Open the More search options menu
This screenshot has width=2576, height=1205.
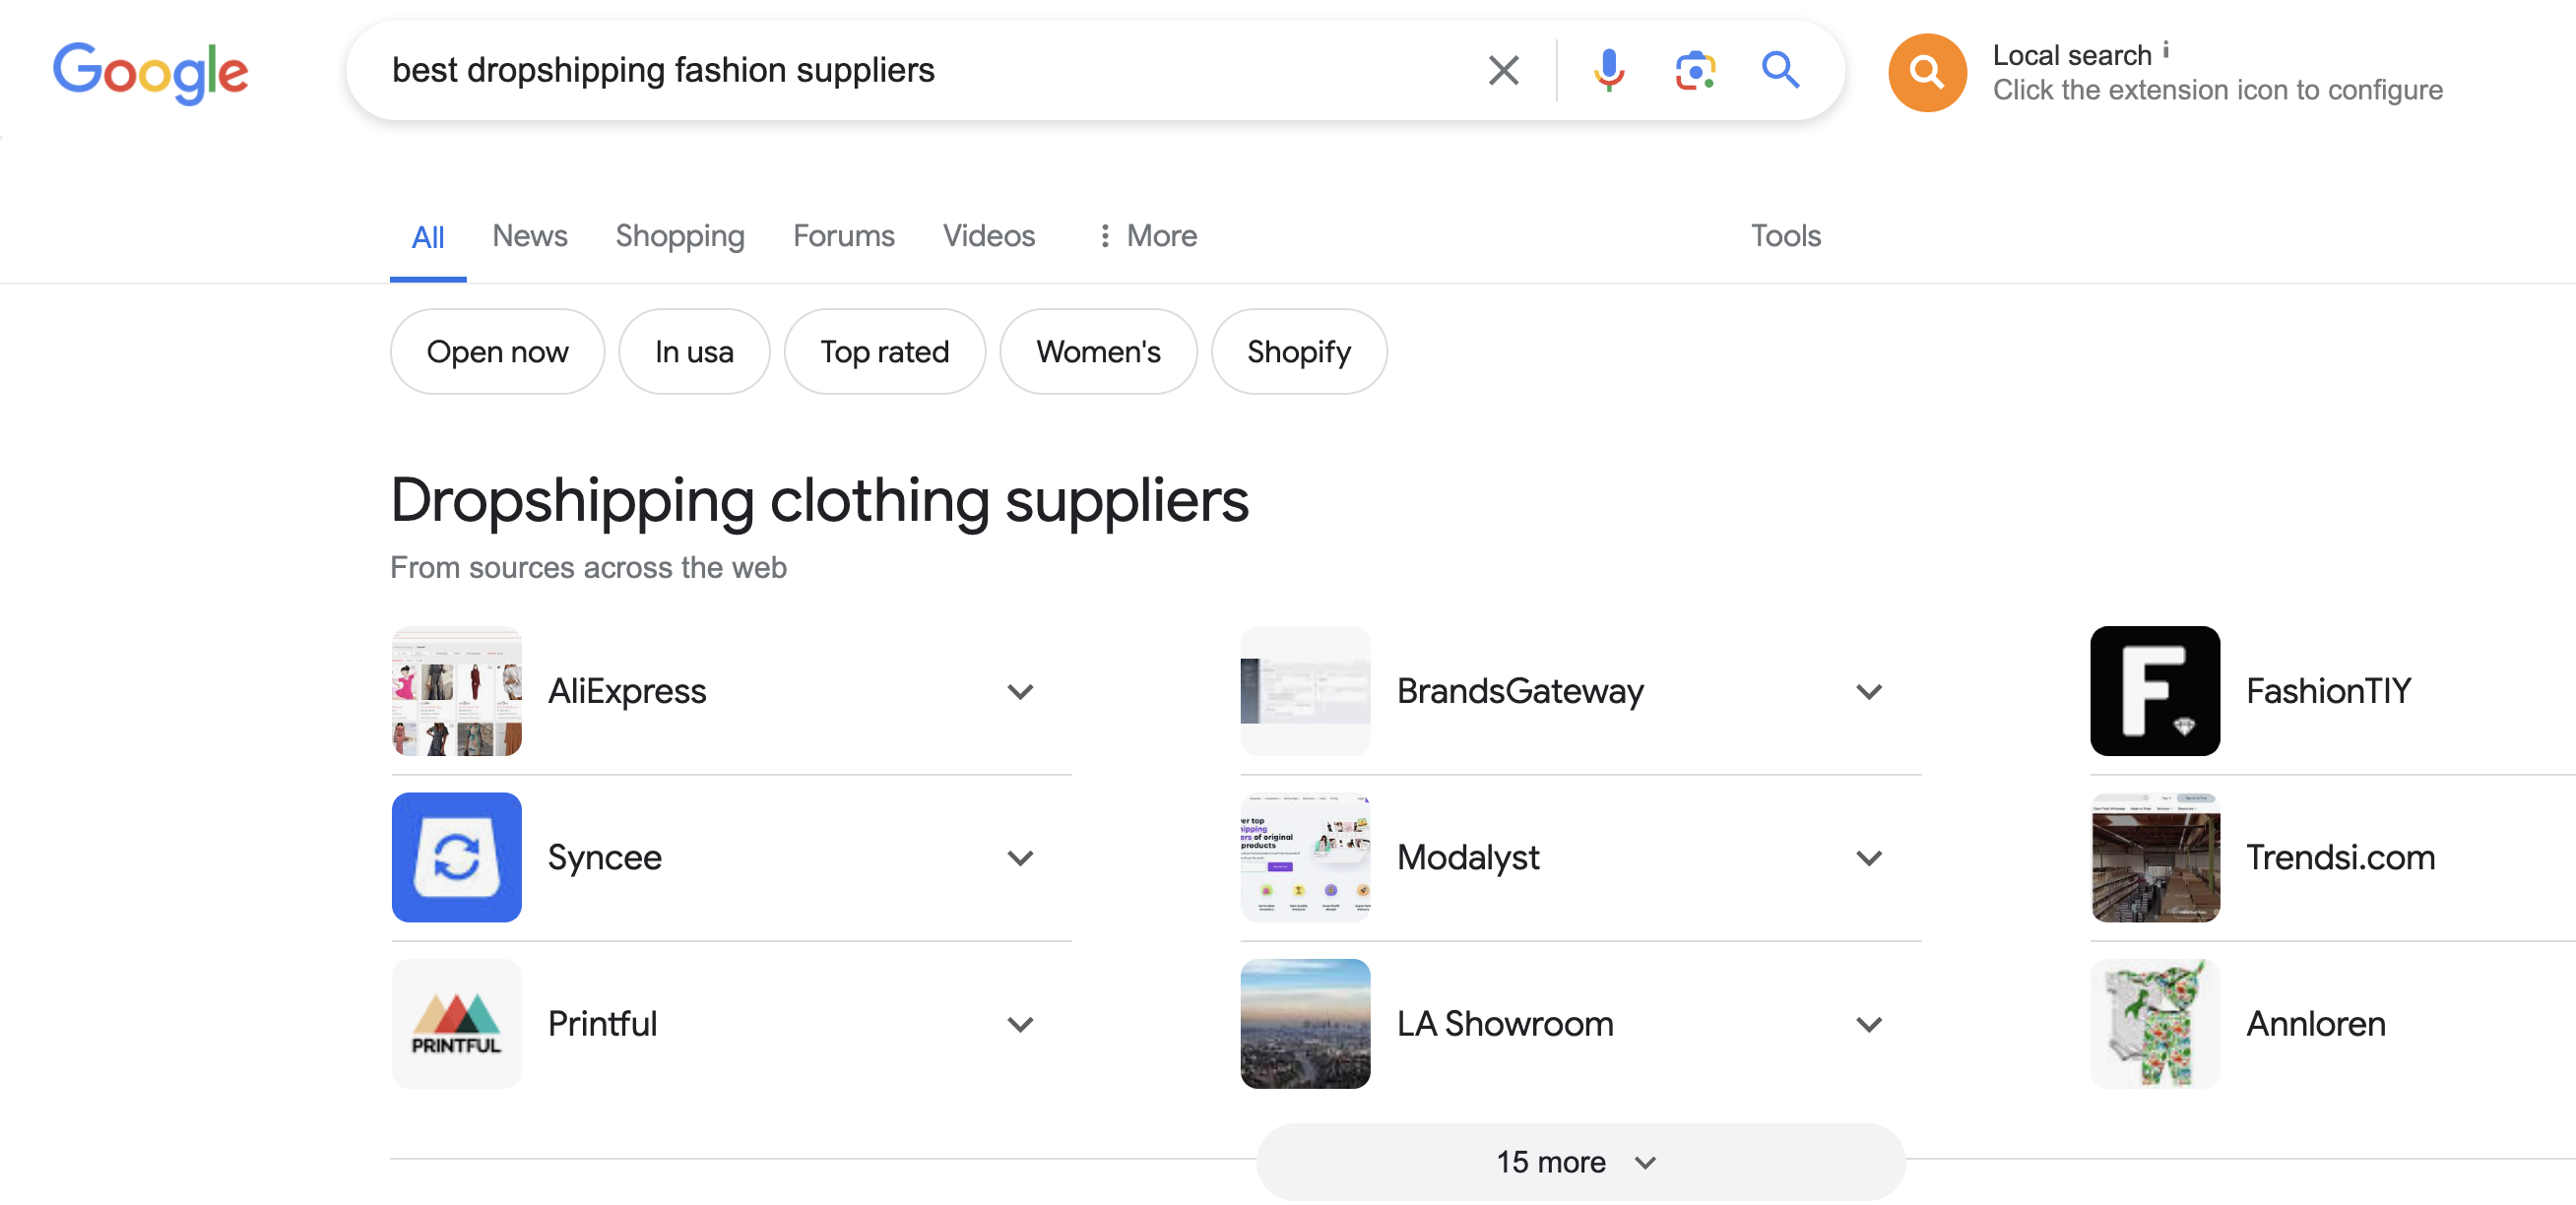1147,236
